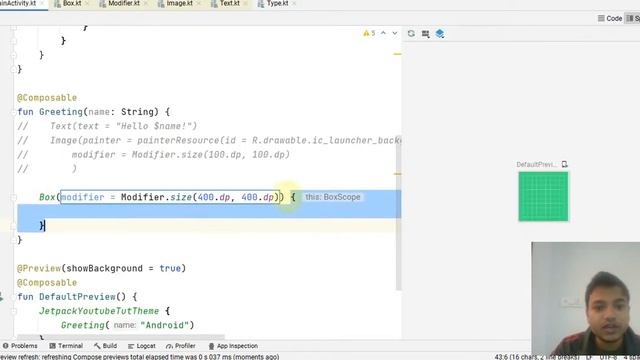The image size is (640, 360).
Task: Open the preview layers dropdown icon
Action: tap(440, 33)
